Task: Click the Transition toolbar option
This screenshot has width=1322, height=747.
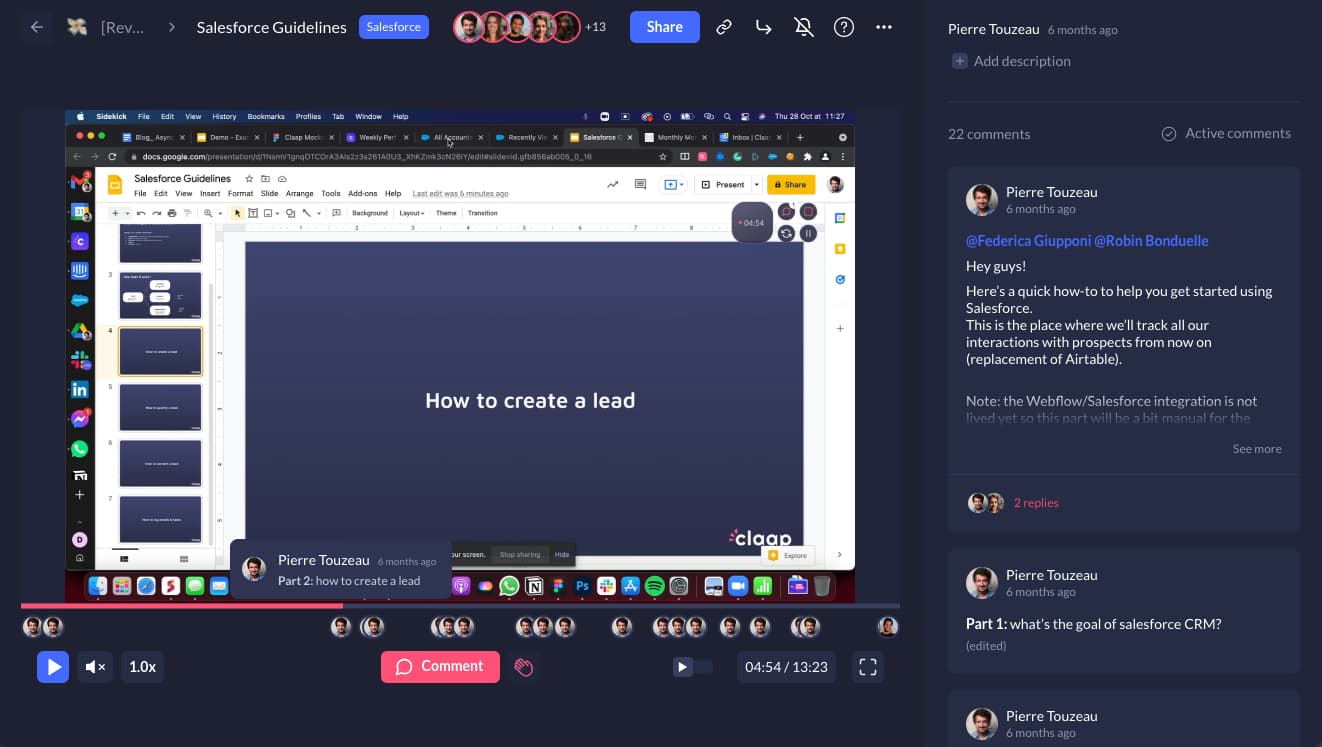Action: [x=482, y=213]
